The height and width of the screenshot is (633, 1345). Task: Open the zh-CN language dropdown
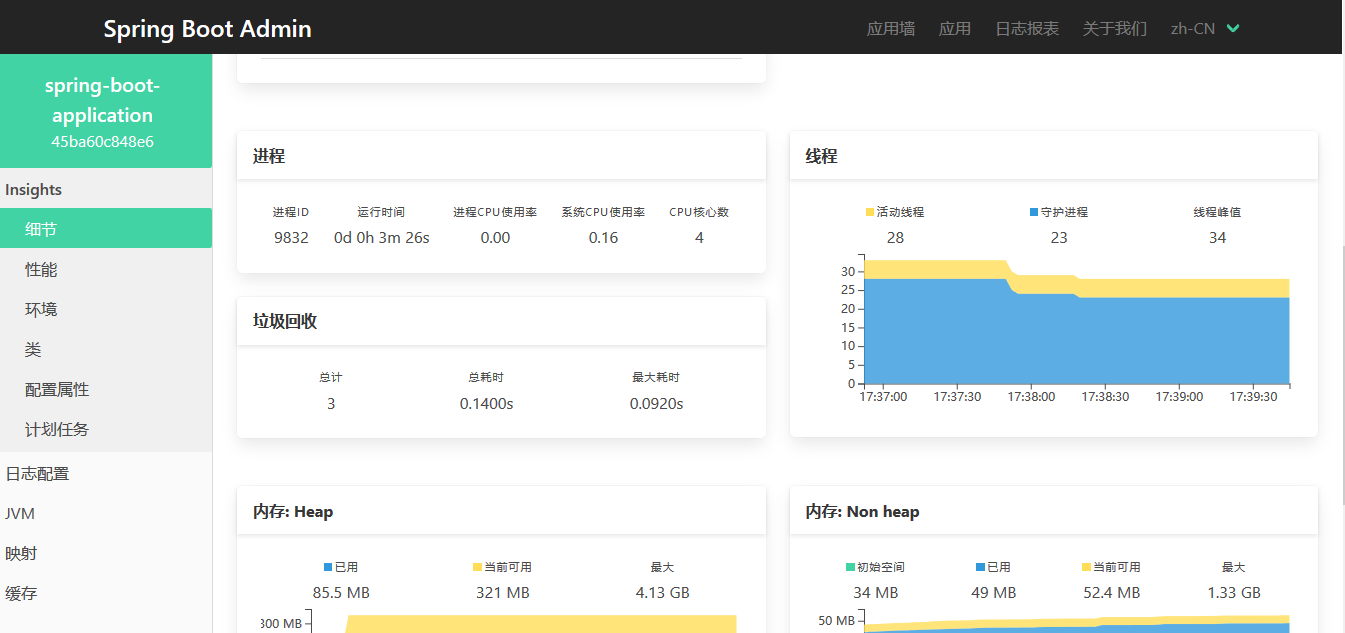tap(1205, 29)
